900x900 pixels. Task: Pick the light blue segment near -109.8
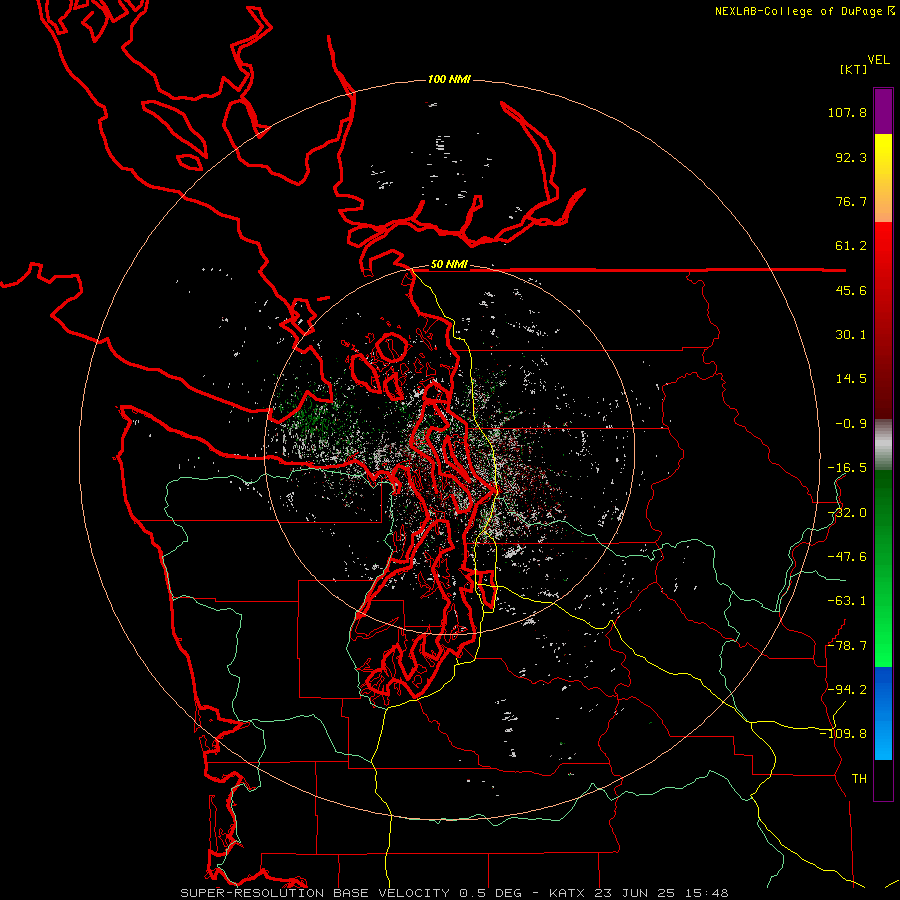coord(883,738)
